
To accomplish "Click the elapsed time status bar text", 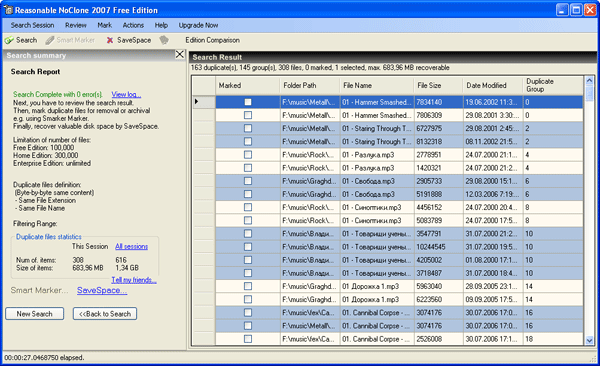I will pos(44,358).
